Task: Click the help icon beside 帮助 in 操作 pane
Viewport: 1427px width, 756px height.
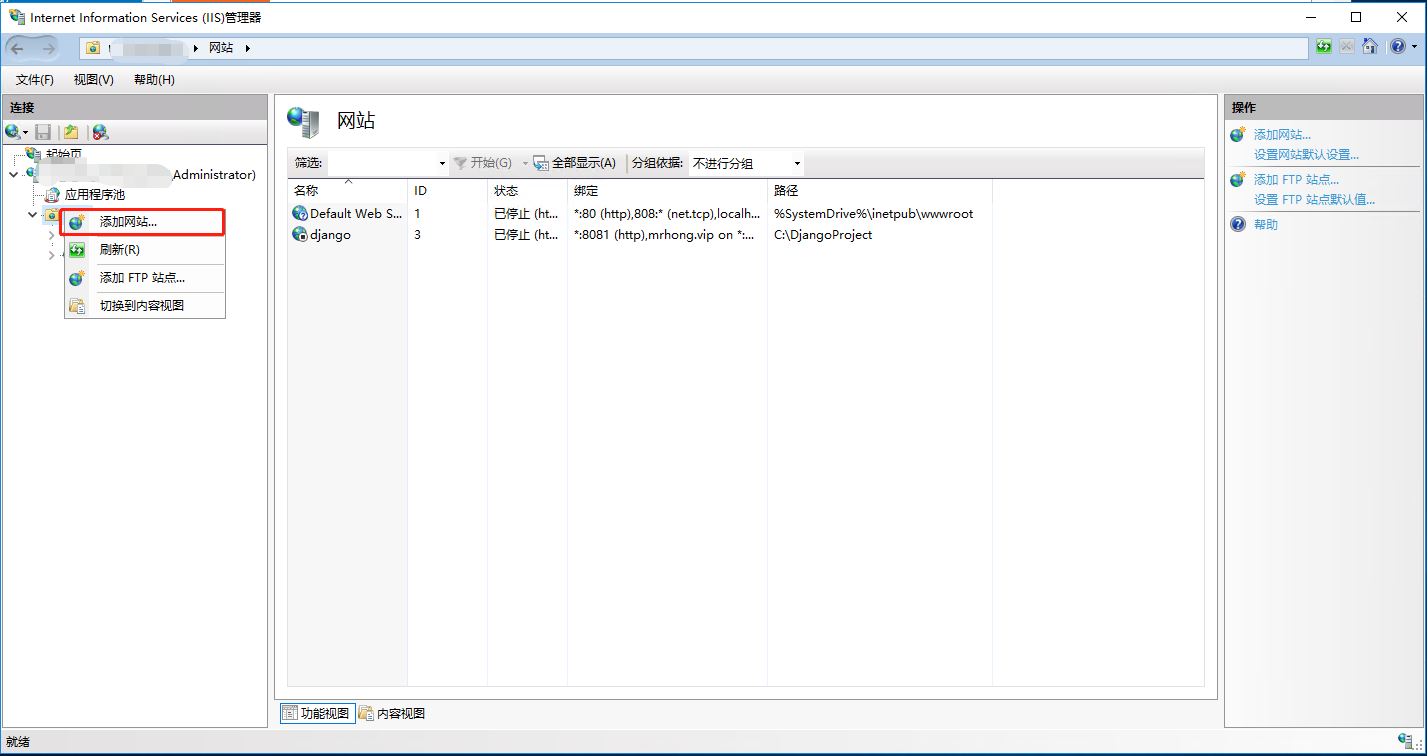Action: [1238, 225]
